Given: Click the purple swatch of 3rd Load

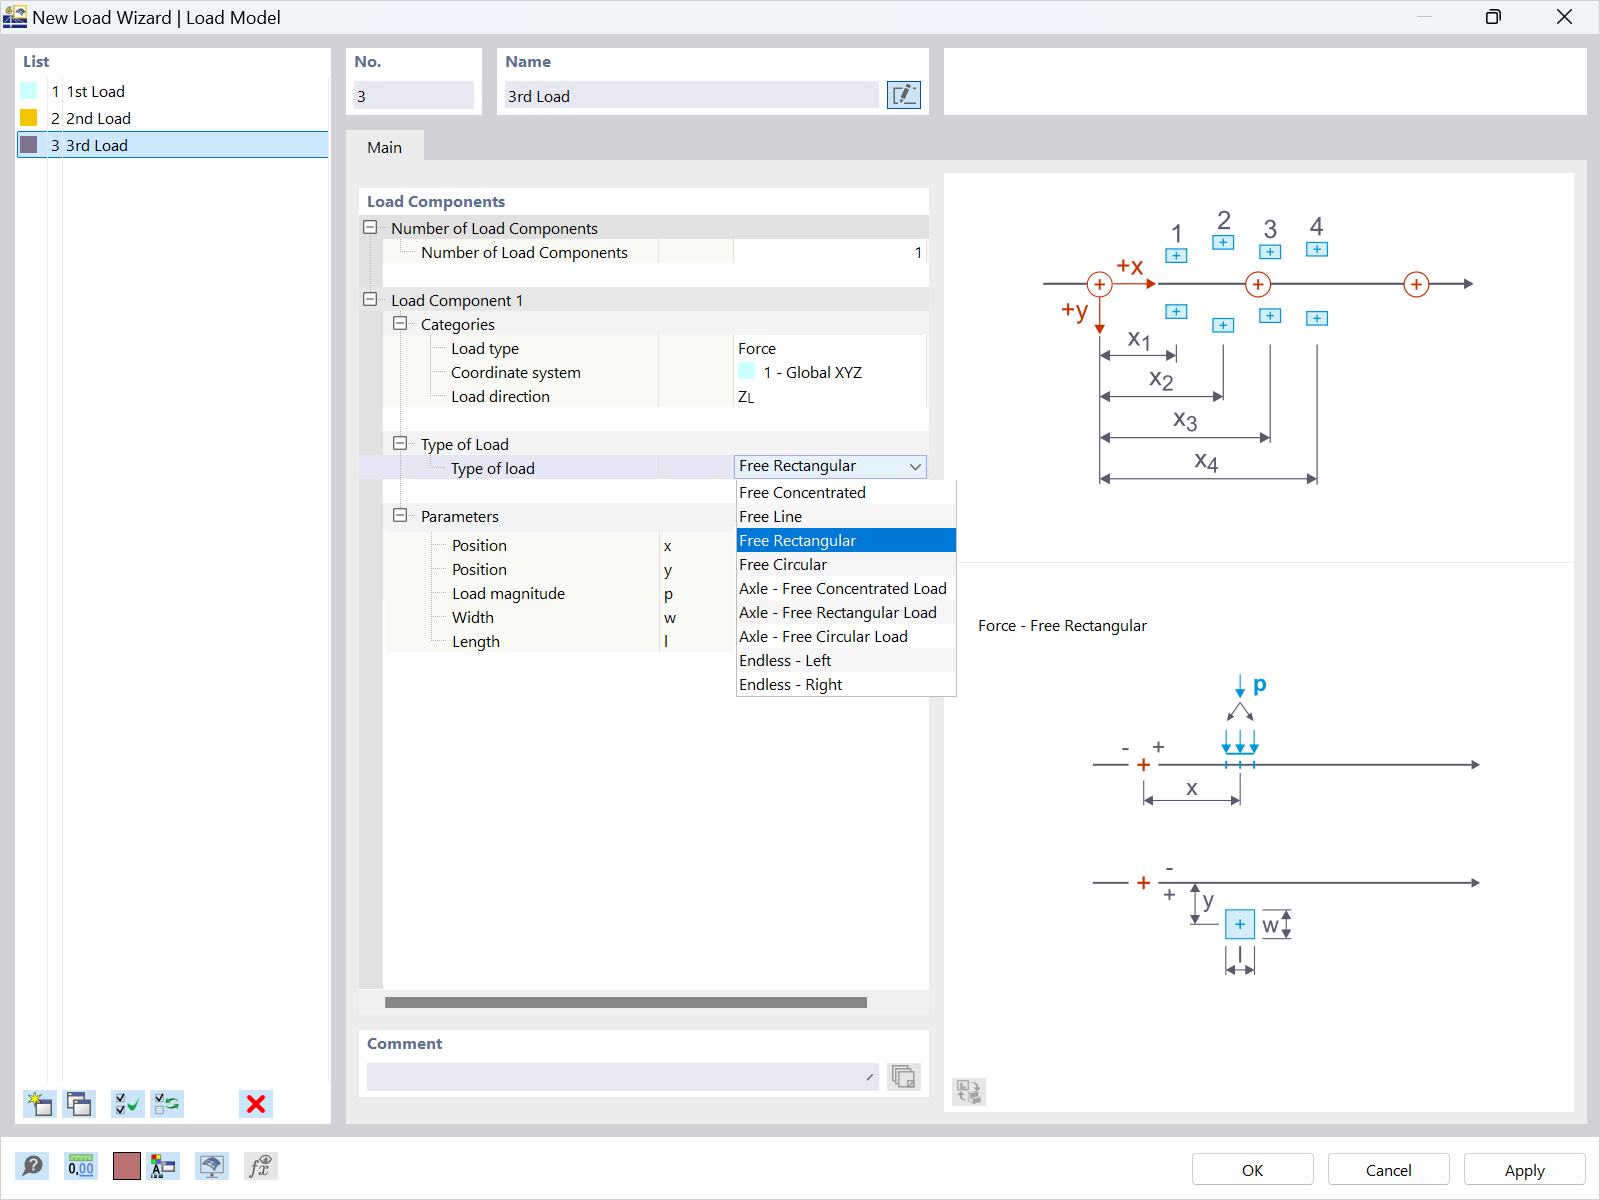Looking at the screenshot, I should [x=29, y=145].
